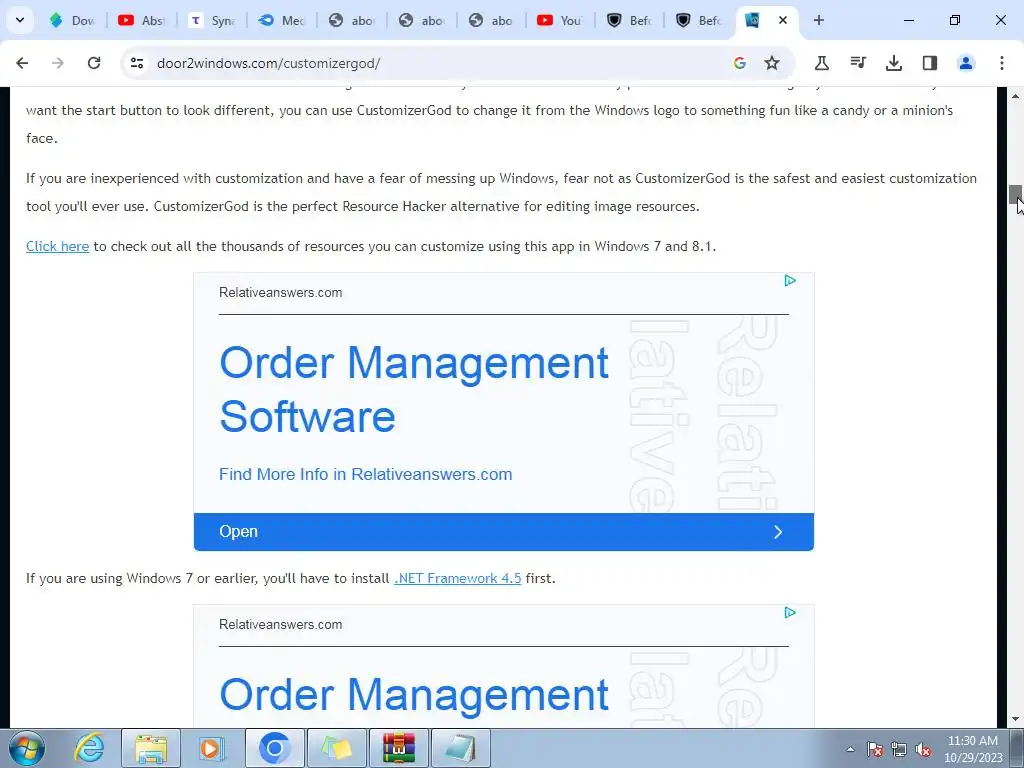Go forward to next page
This screenshot has height=768, width=1024.
click(57, 63)
